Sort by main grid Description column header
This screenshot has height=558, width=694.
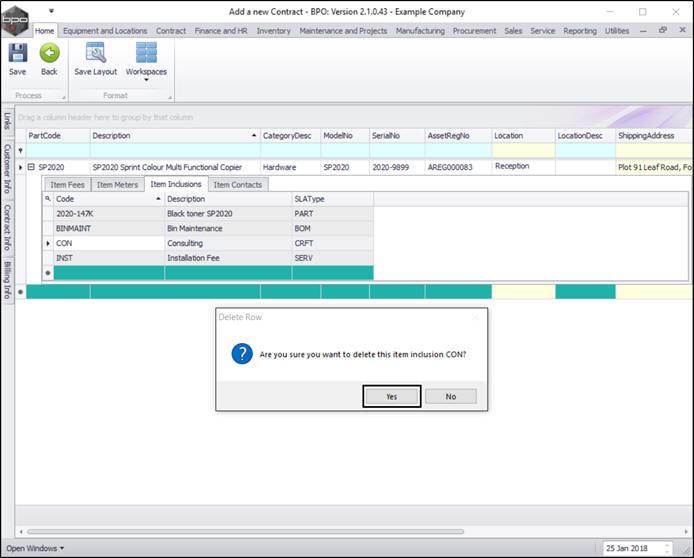[175, 135]
